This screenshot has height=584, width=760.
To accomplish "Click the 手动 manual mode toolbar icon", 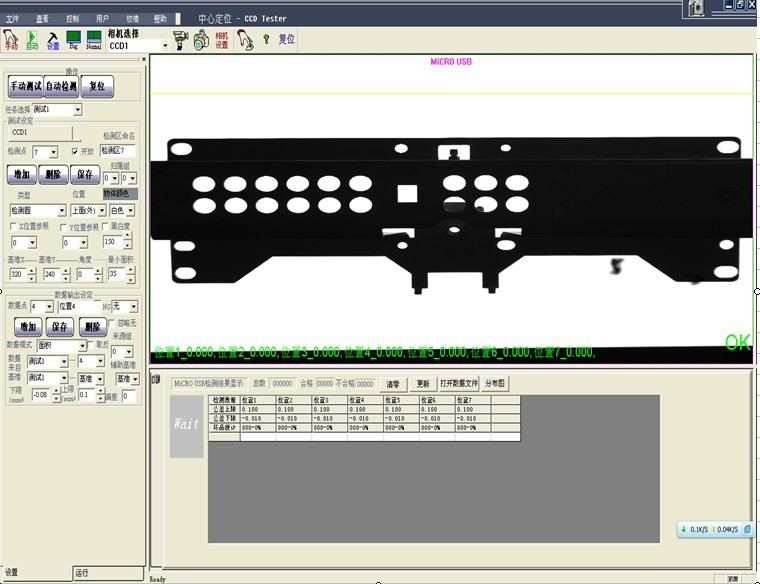I will click(x=11, y=40).
